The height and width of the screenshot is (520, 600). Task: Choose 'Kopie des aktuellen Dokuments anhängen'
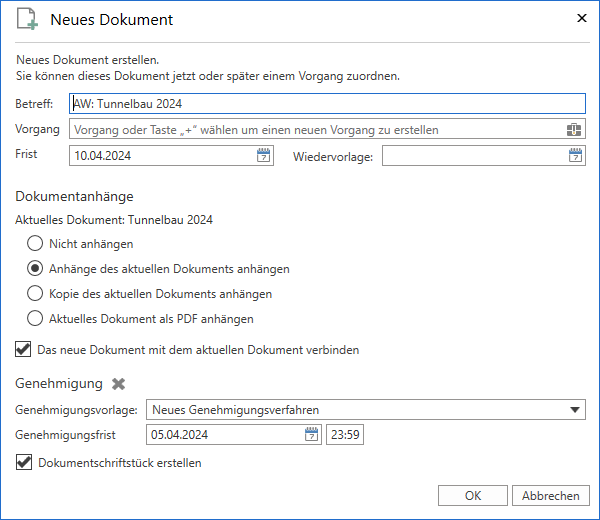[x=35, y=294]
